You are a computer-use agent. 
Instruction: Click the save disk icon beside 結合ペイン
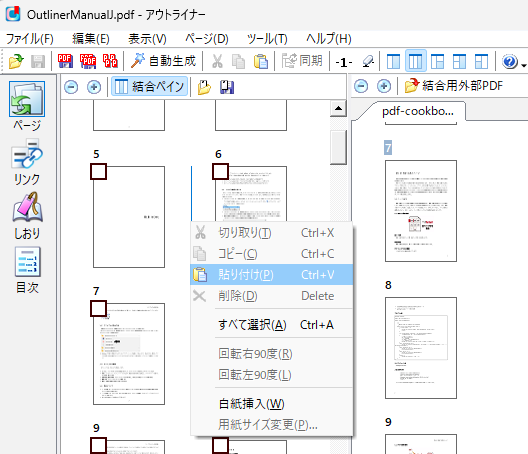pos(227,87)
